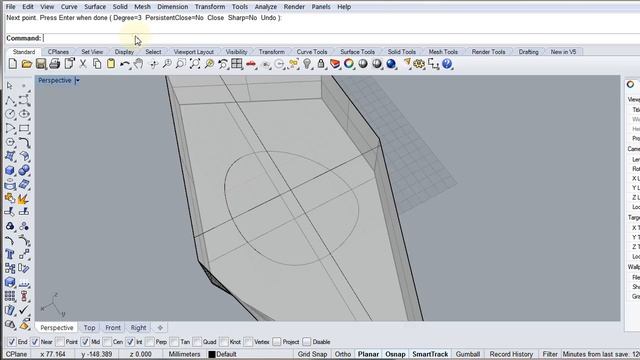The image size is (640, 360).
Task: Click the black Default layer color swatch
Action: [212, 354]
